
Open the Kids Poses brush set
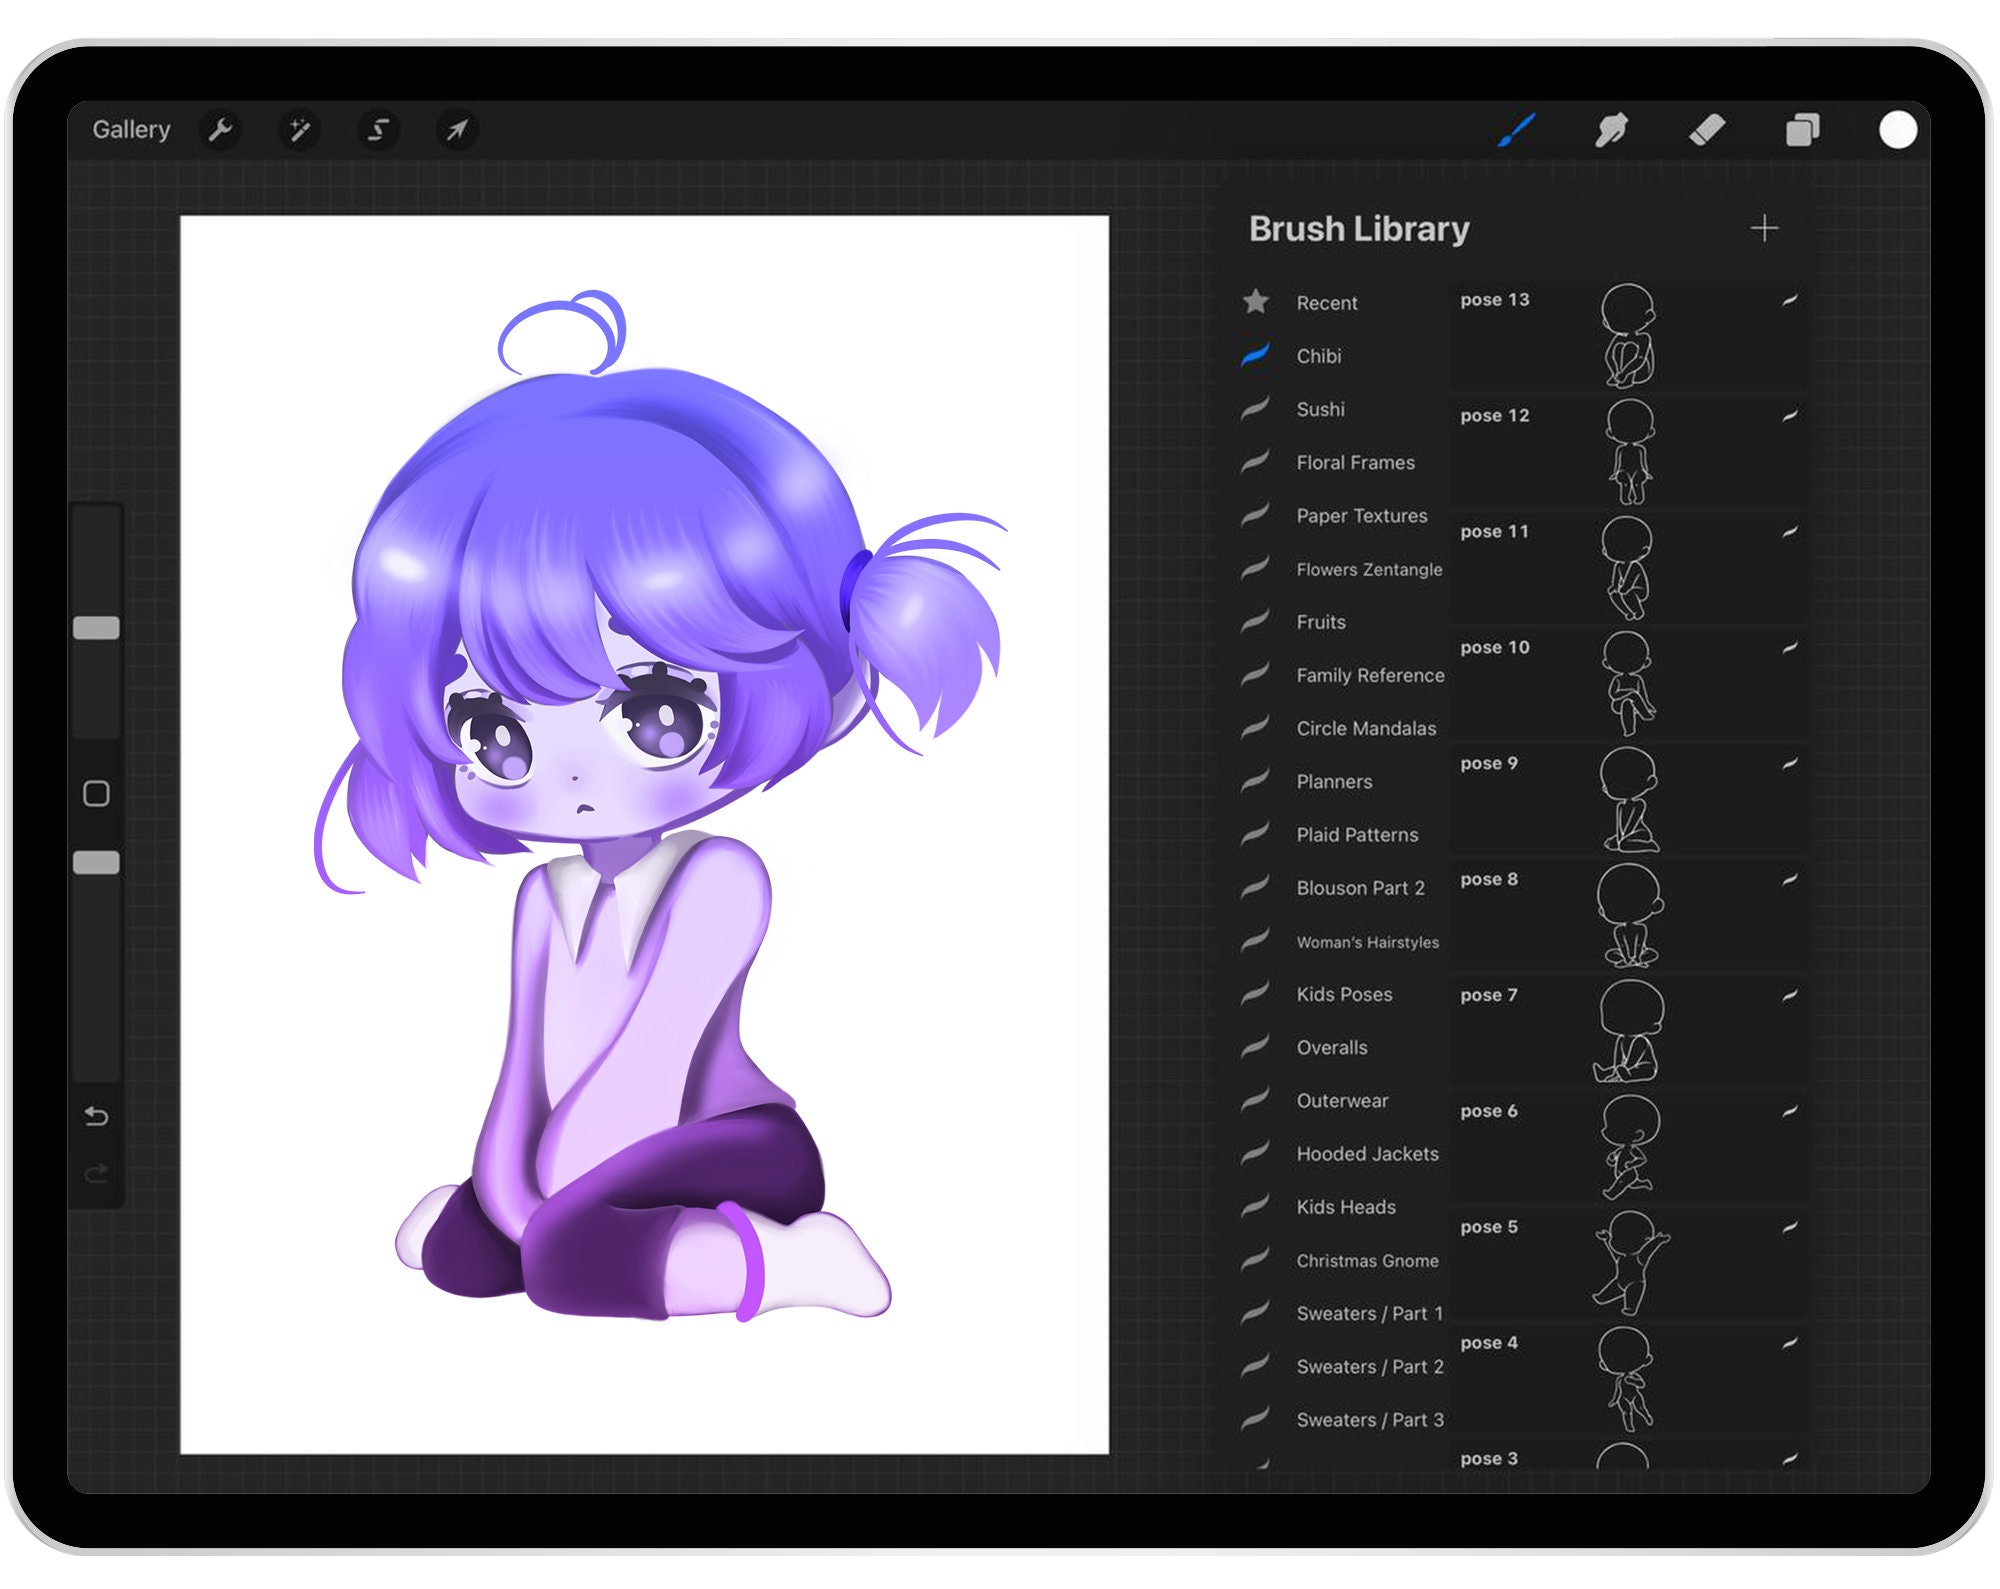[1343, 994]
